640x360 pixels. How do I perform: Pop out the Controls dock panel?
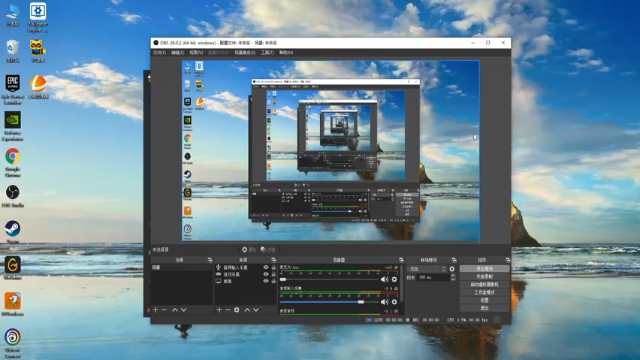508,260
